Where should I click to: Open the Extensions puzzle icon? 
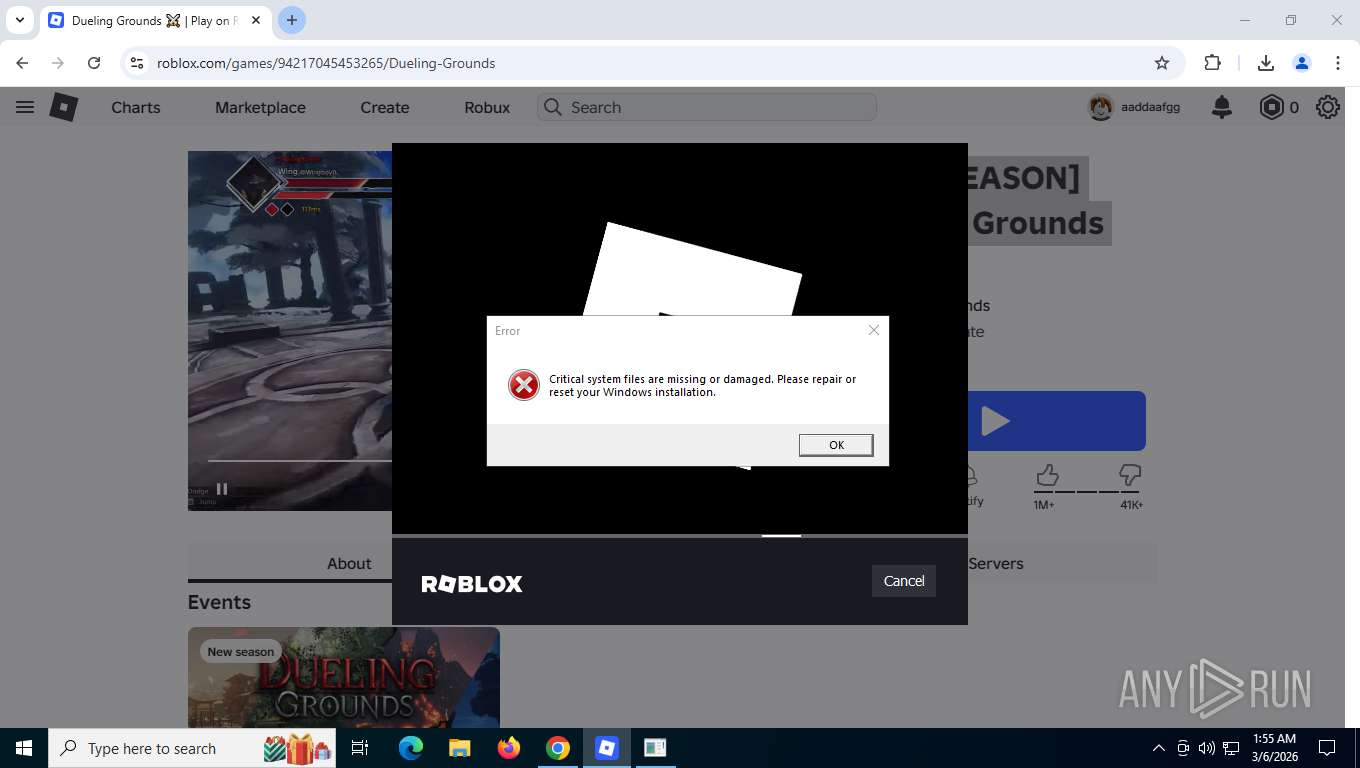pos(1212,63)
